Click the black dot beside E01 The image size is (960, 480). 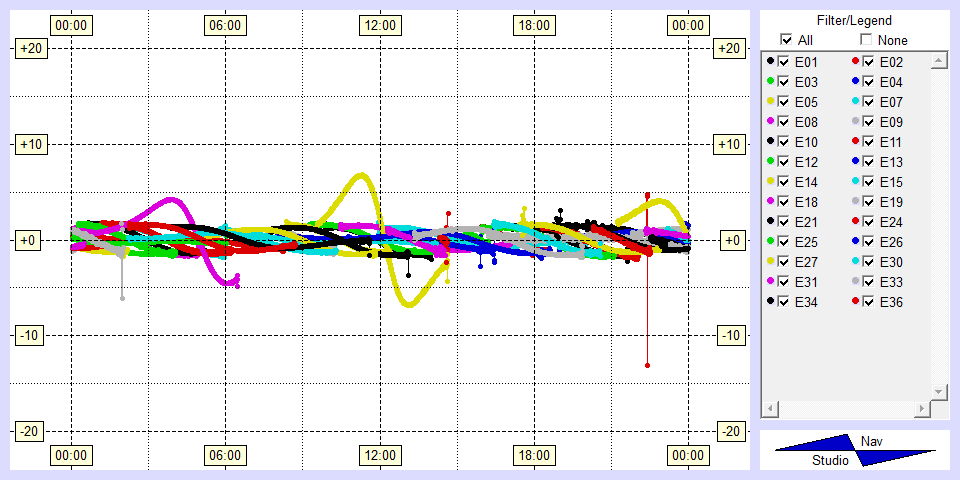(770, 62)
